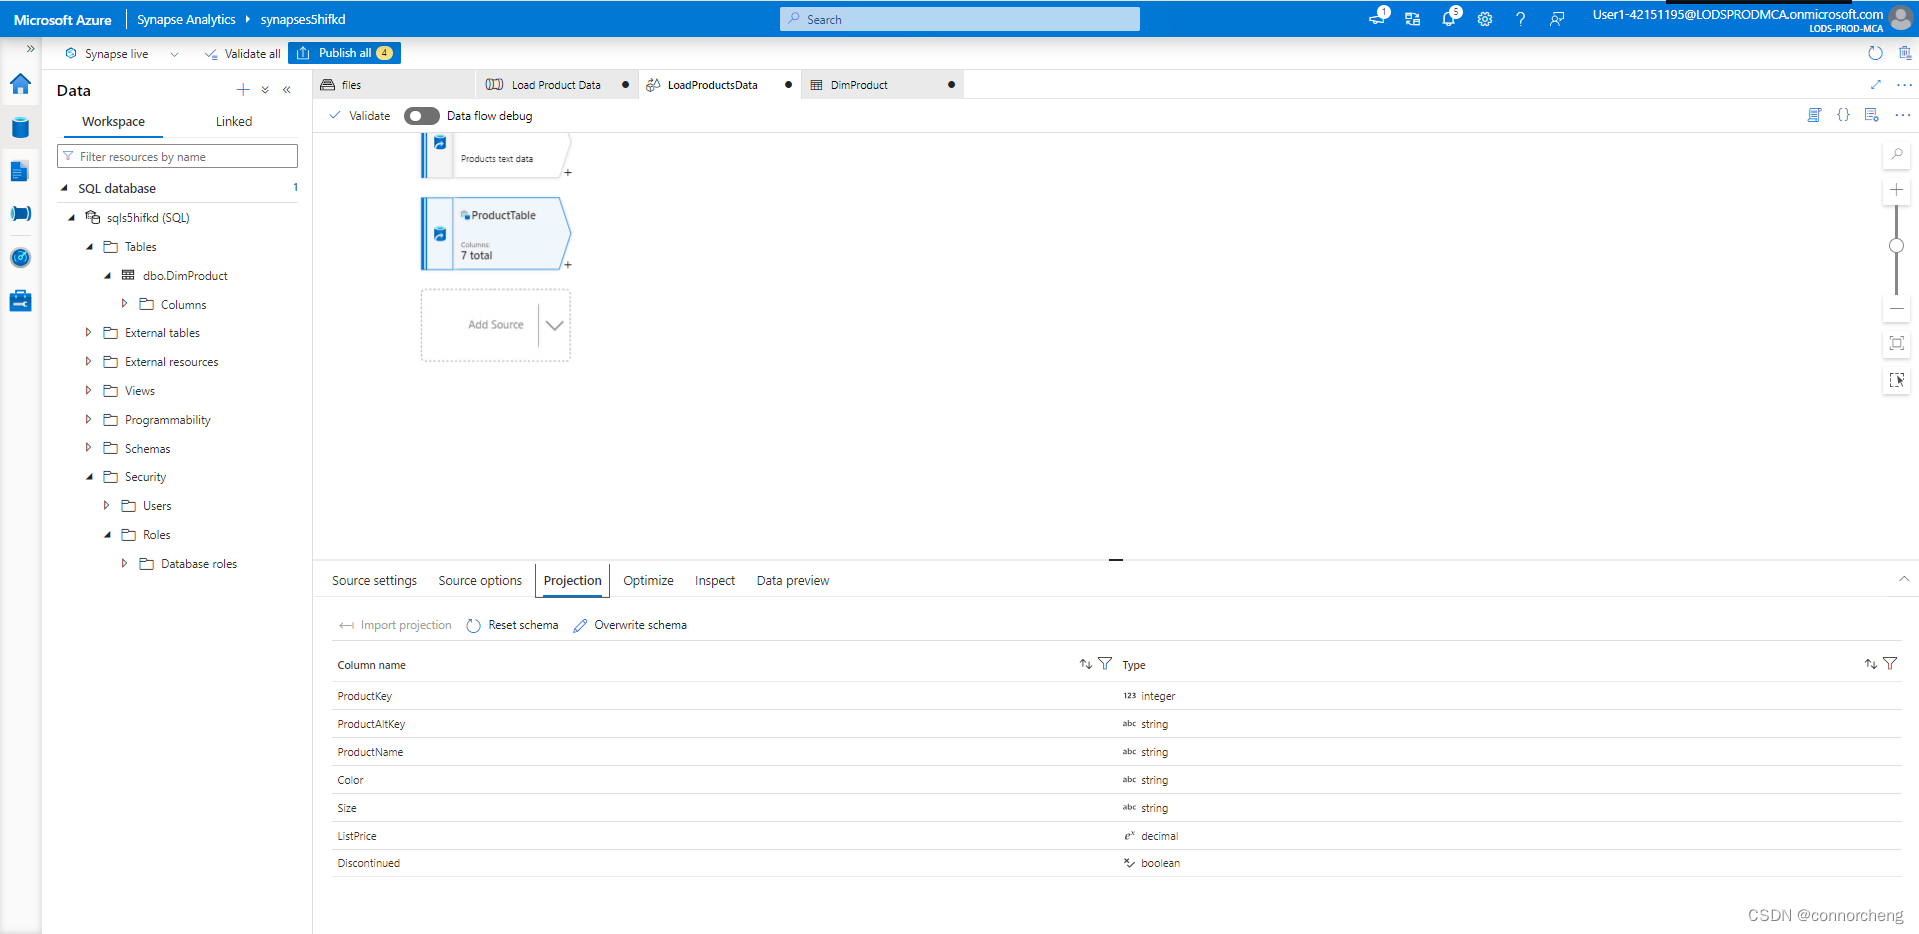
Task: Toggle canvas multi-select mode icon
Action: click(x=1897, y=380)
